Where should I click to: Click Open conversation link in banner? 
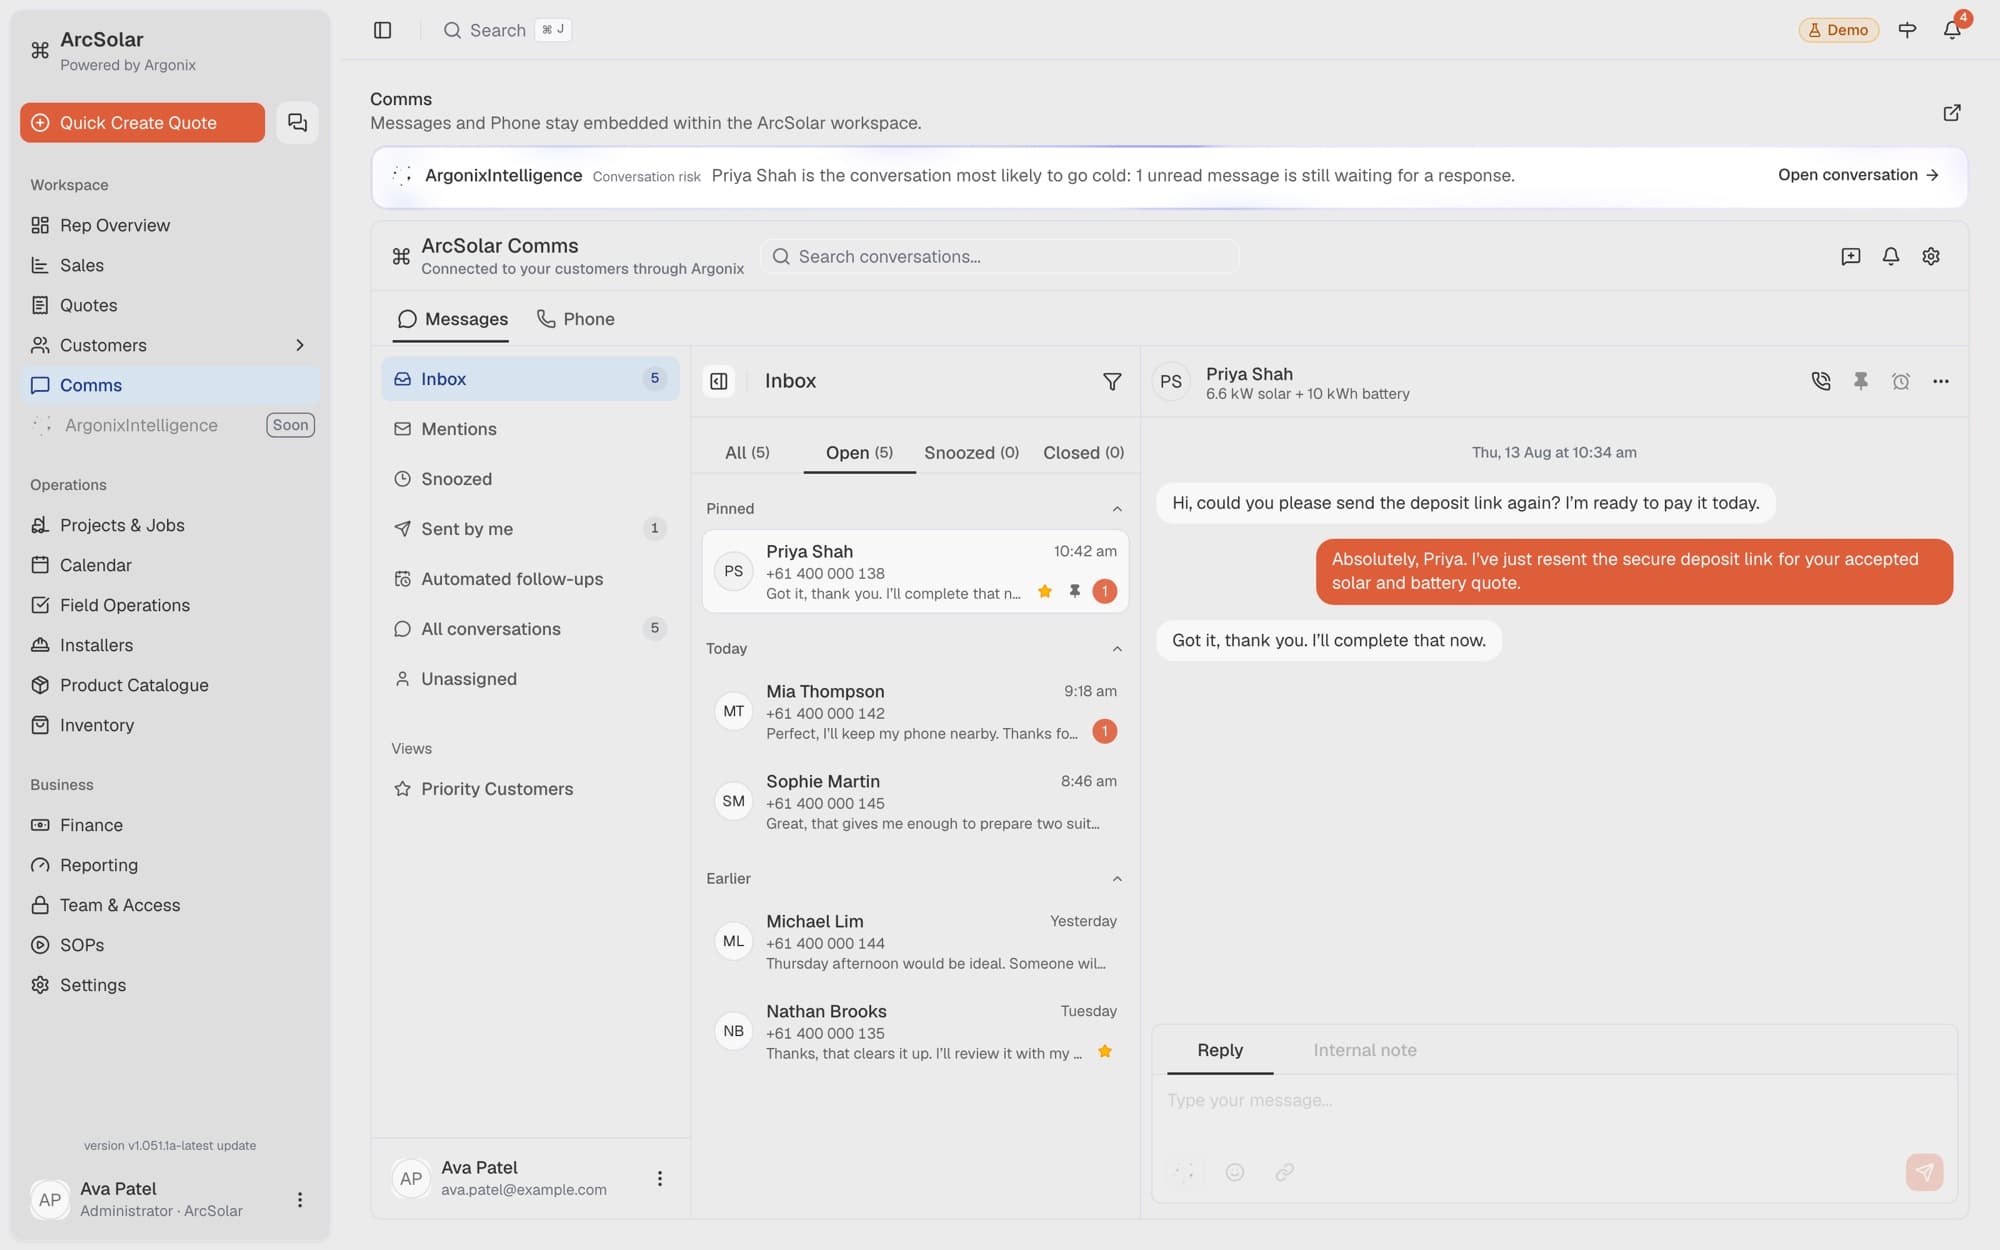pyautogui.click(x=1858, y=175)
